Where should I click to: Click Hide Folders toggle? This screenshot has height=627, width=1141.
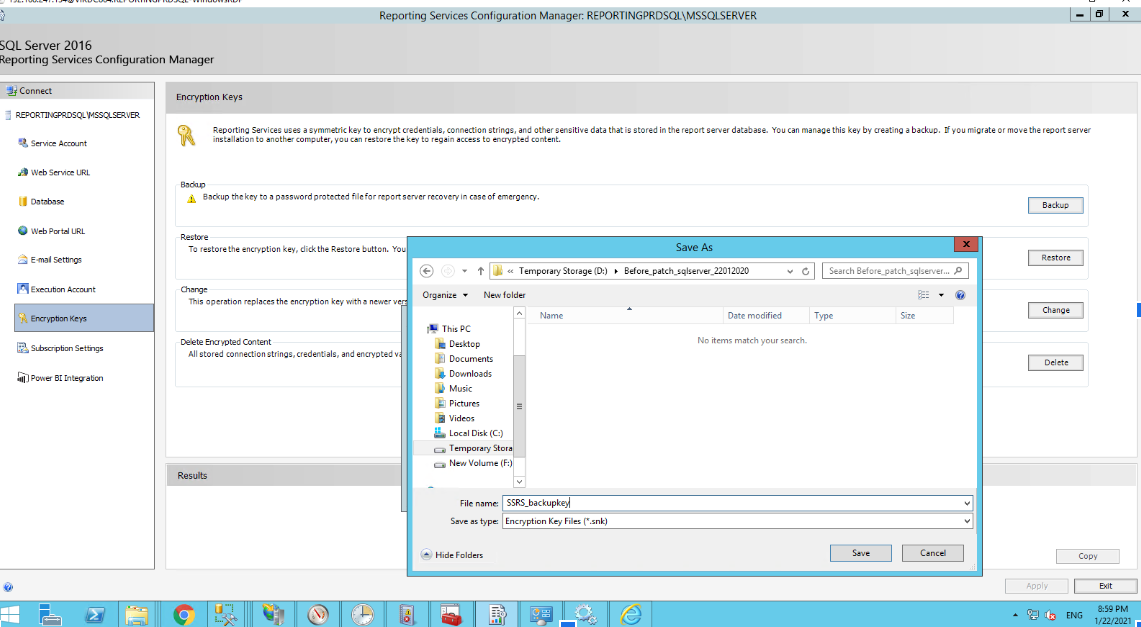click(x=452, y=555)
